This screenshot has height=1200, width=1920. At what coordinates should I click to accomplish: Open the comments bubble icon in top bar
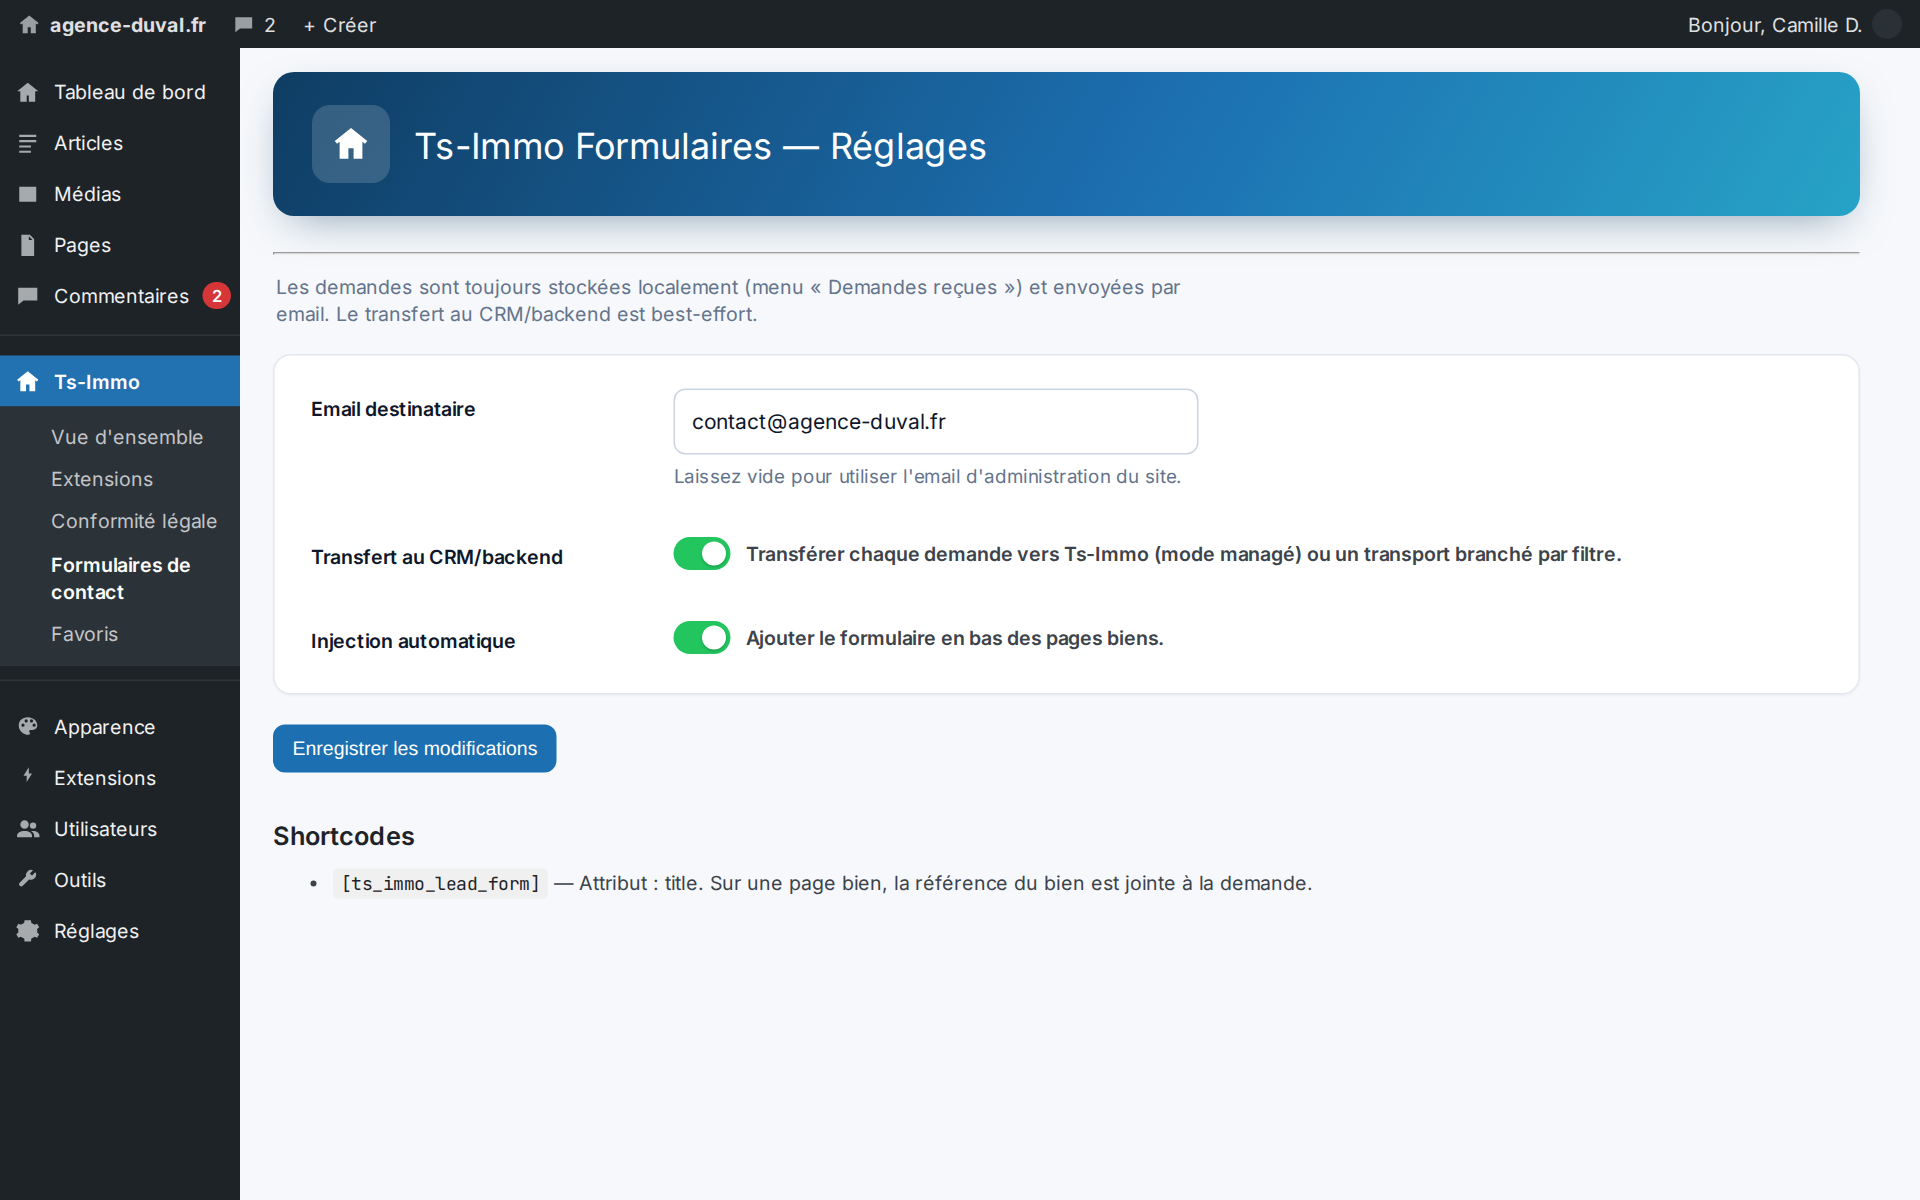click(x=243, y=25)
